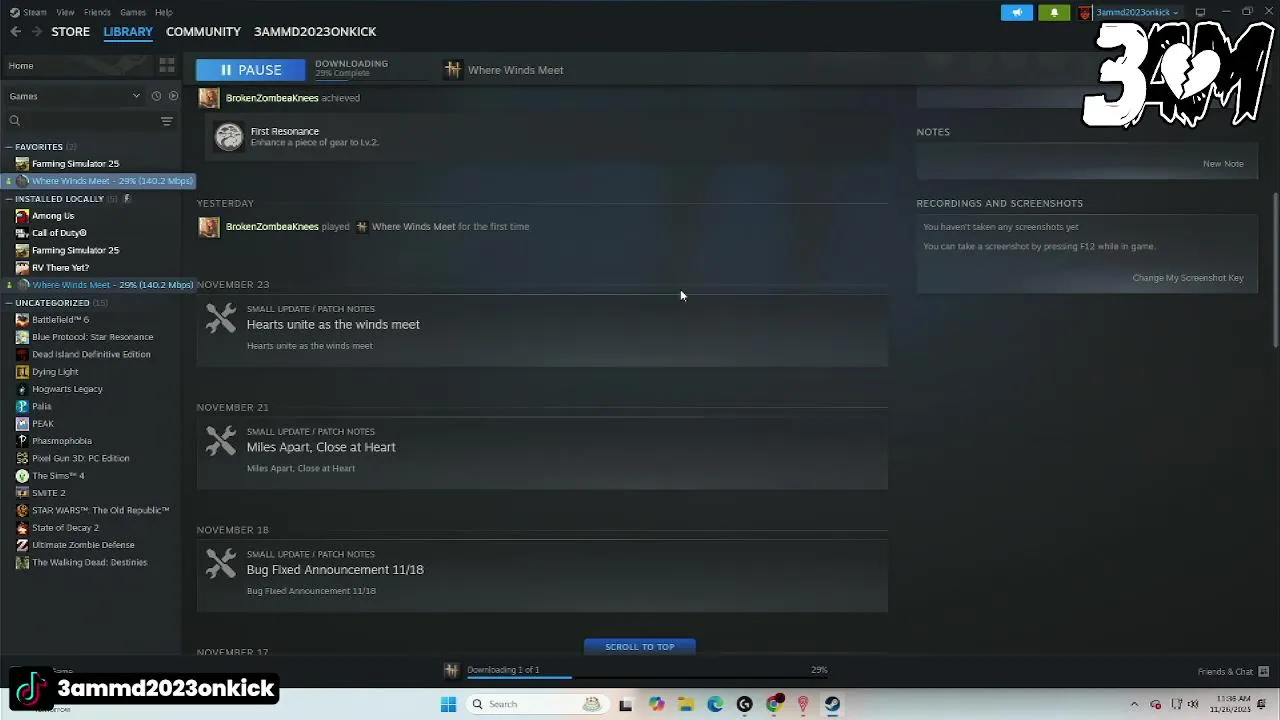Select The Walking Dead: Destinies
Viewport: 1280px width, 720px height.
point(89,563)
